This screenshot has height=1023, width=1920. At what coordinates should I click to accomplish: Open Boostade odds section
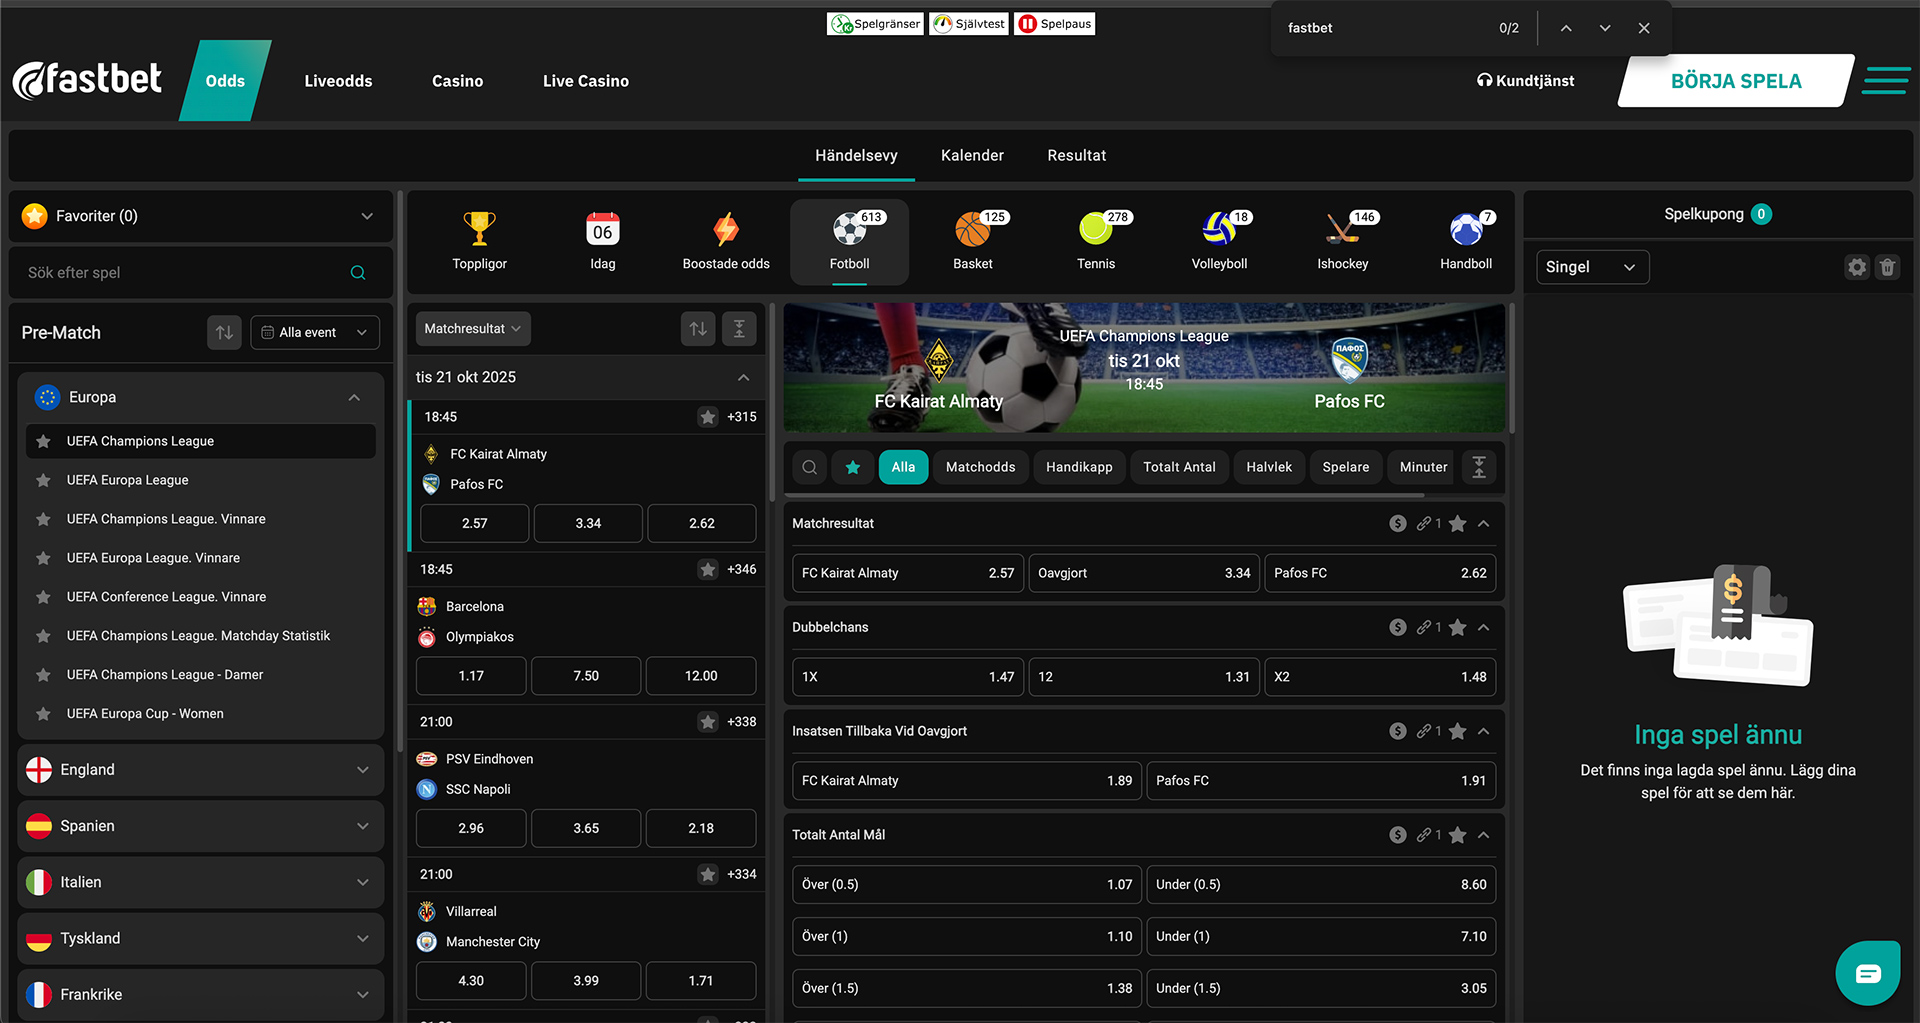726,240
